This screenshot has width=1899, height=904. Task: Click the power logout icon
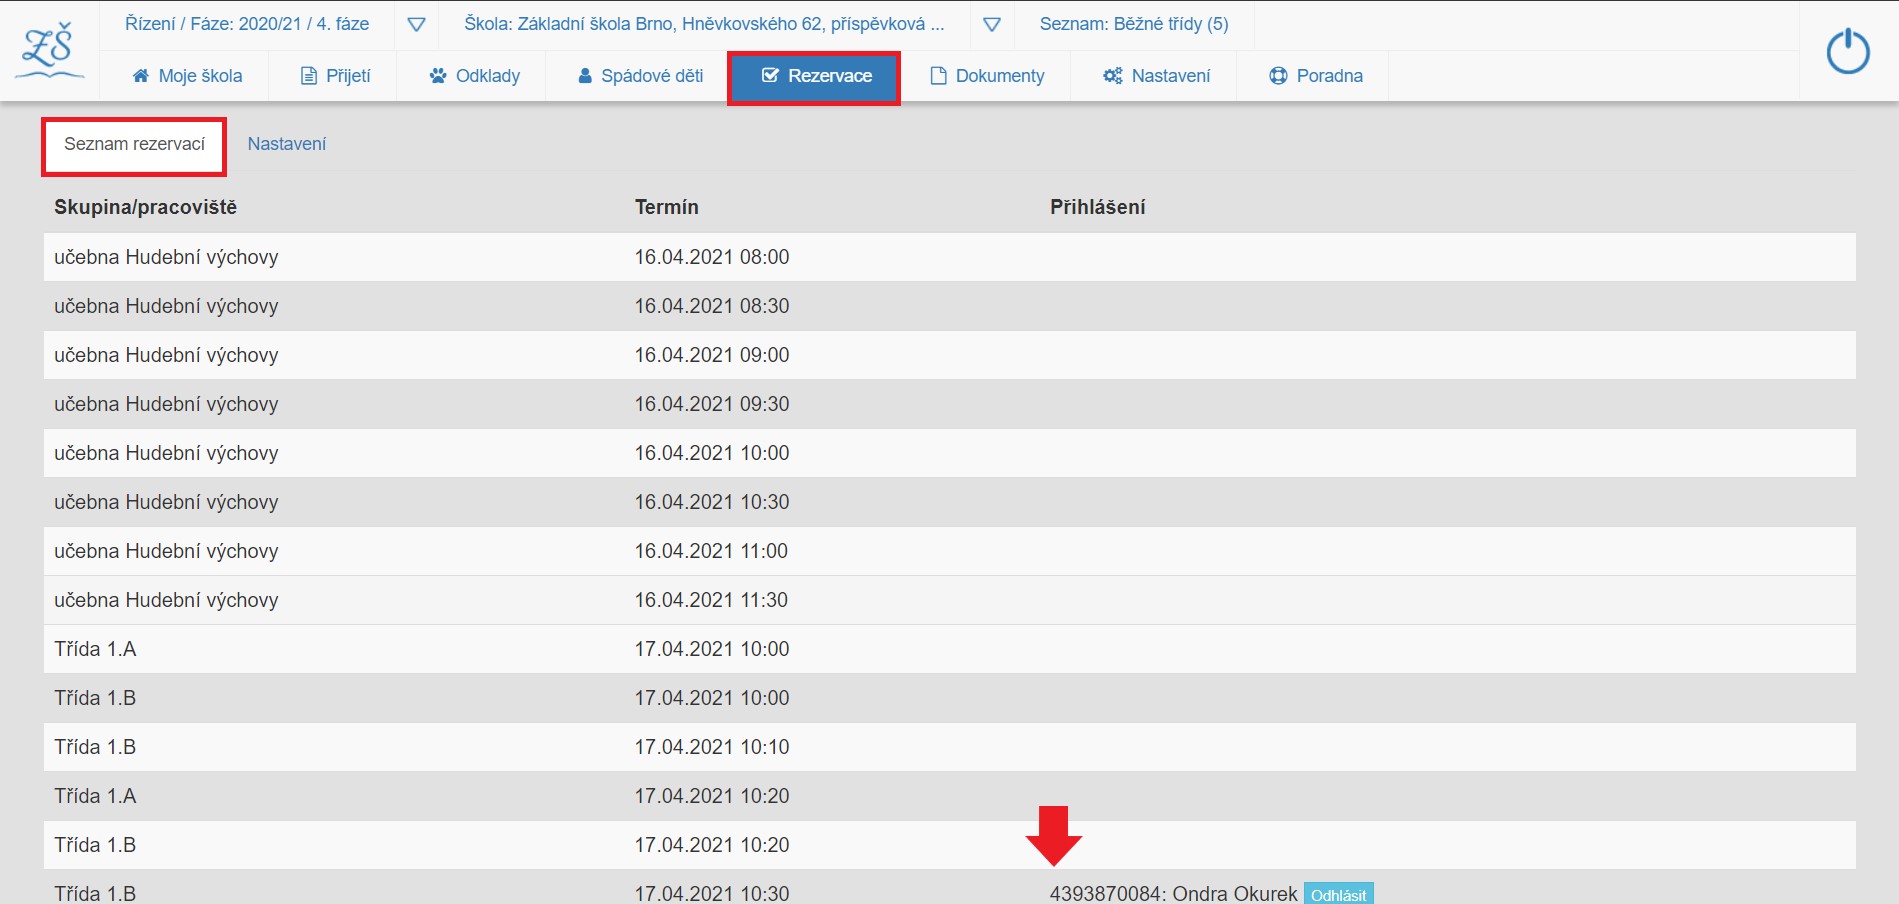pos(1848,51)
